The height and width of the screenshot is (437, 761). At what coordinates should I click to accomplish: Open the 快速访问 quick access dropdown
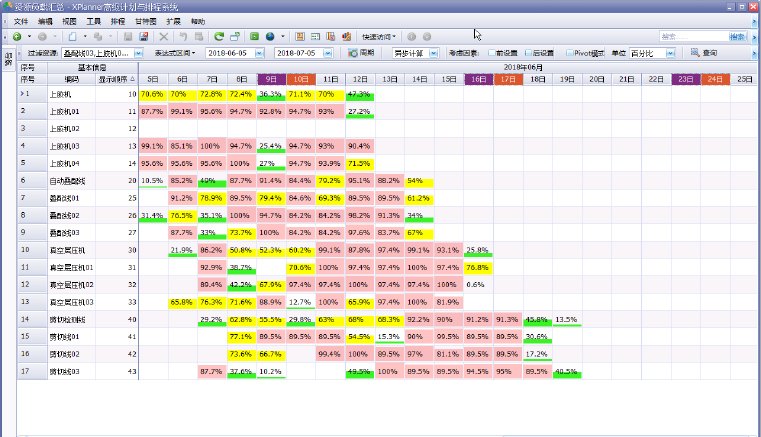pos(379,36)
